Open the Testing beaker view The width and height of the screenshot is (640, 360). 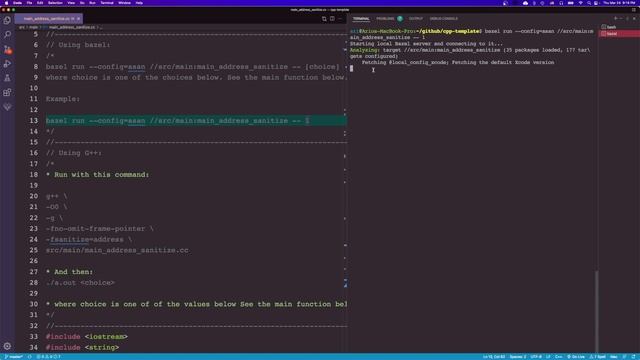click(7, 78)
